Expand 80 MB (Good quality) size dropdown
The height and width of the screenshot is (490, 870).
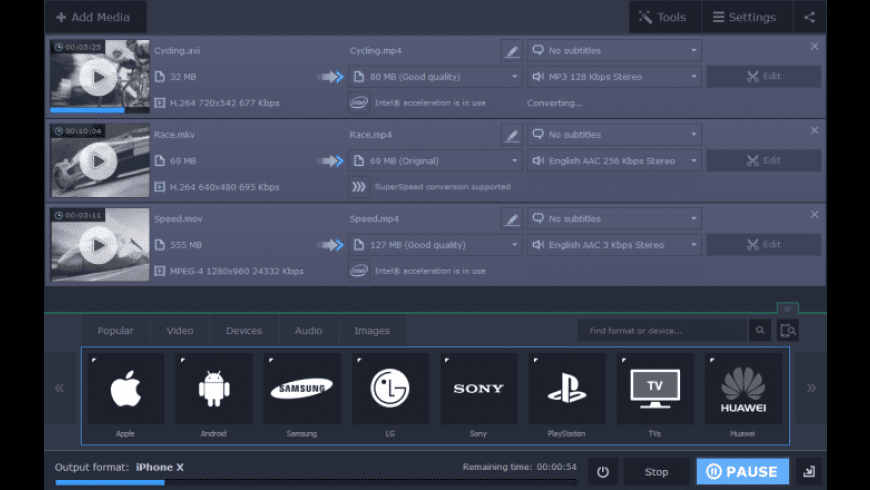pyautogui.click(x=436, y=77)
